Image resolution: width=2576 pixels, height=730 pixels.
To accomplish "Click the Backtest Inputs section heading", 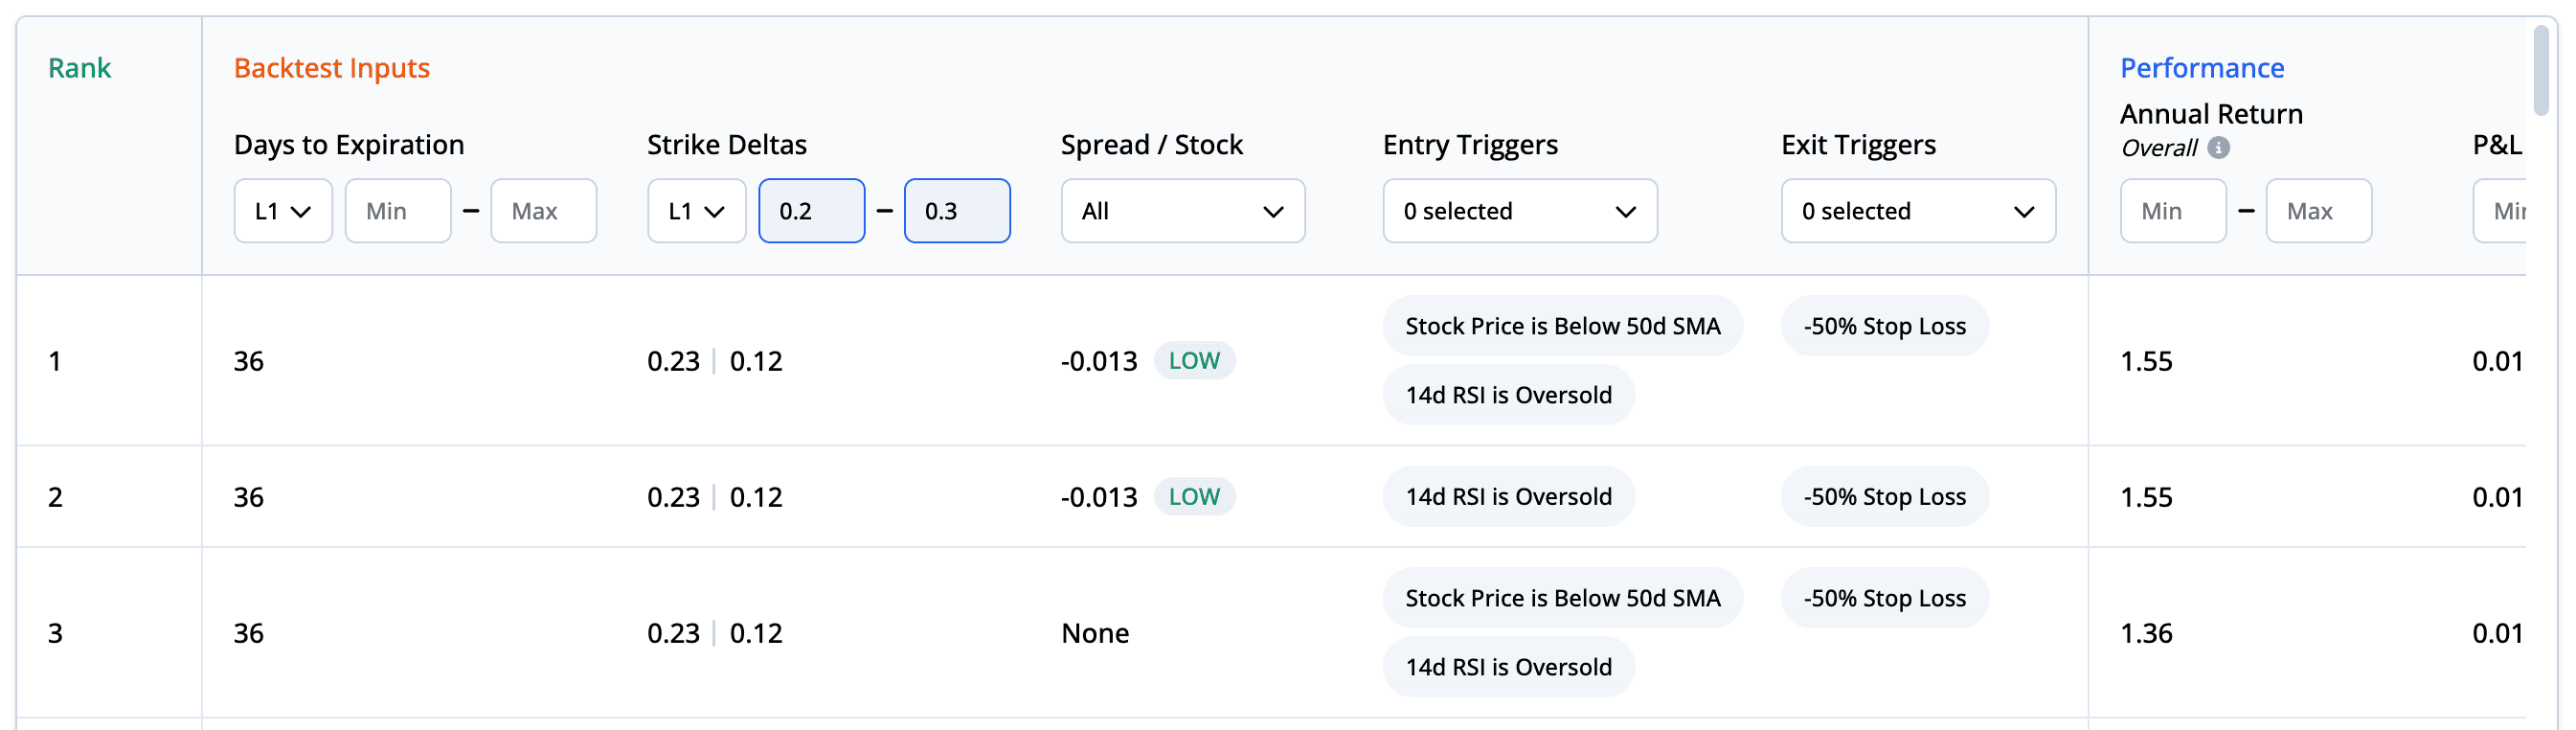I will pos(331,68).
